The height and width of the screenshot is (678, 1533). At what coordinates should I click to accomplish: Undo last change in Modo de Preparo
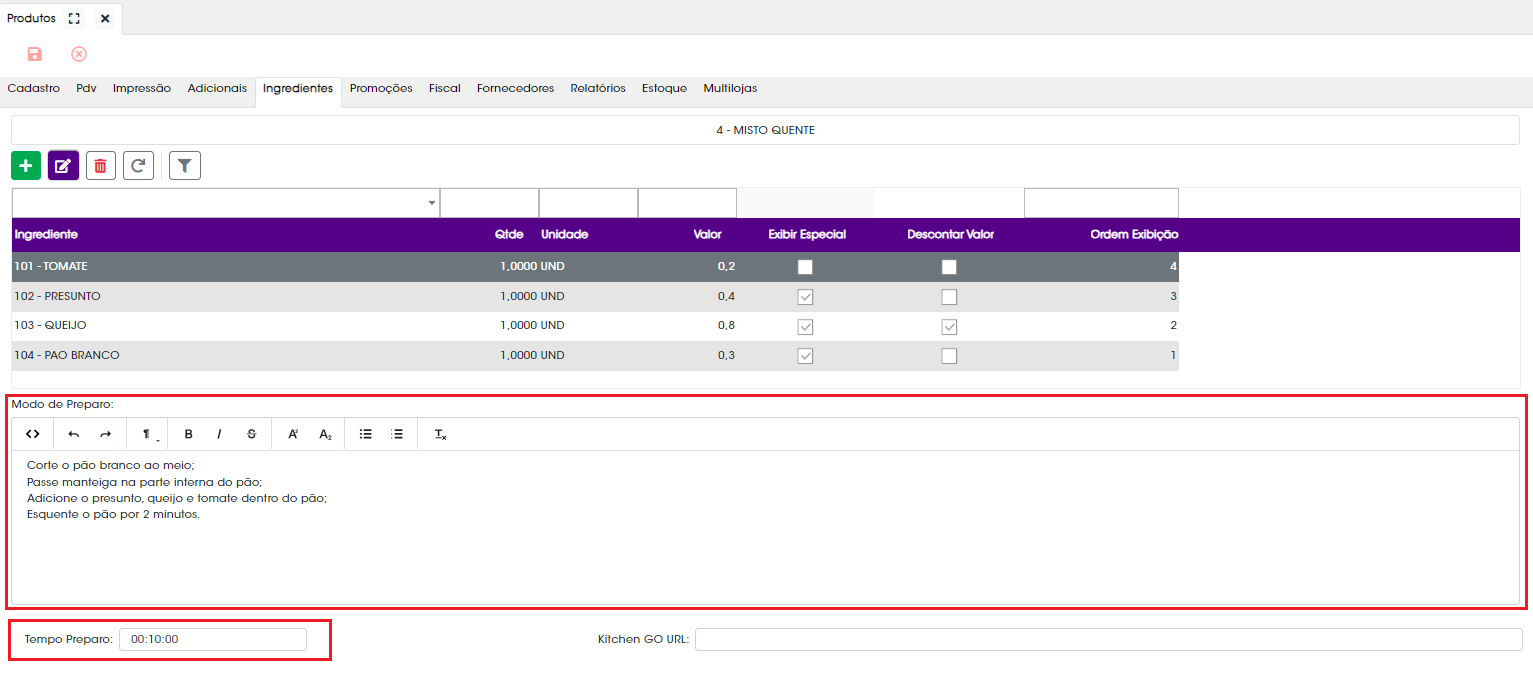coord(73,434)
